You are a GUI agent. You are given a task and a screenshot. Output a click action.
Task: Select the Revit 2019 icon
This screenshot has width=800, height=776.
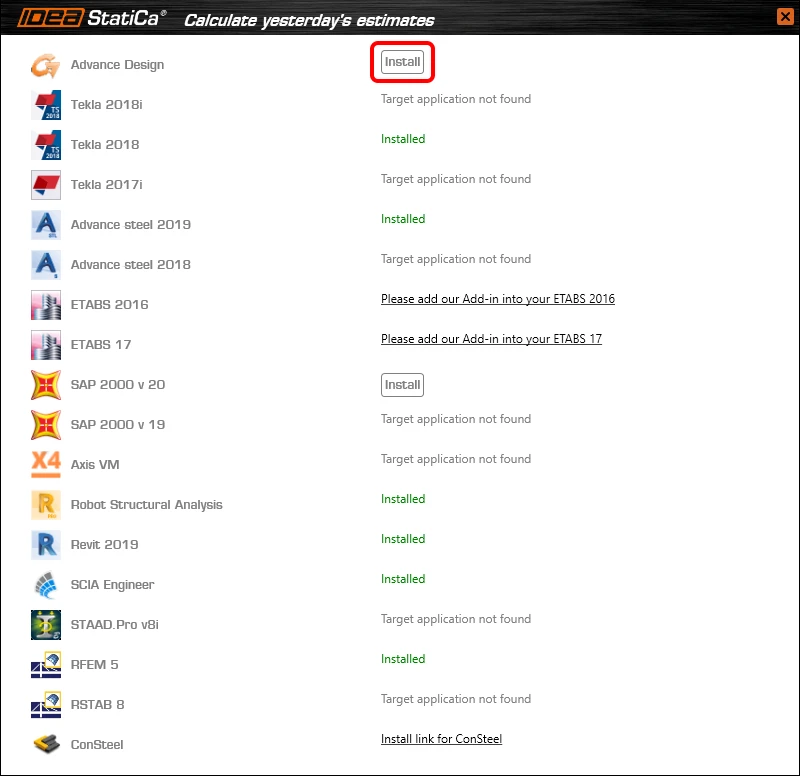click(45, 545)
